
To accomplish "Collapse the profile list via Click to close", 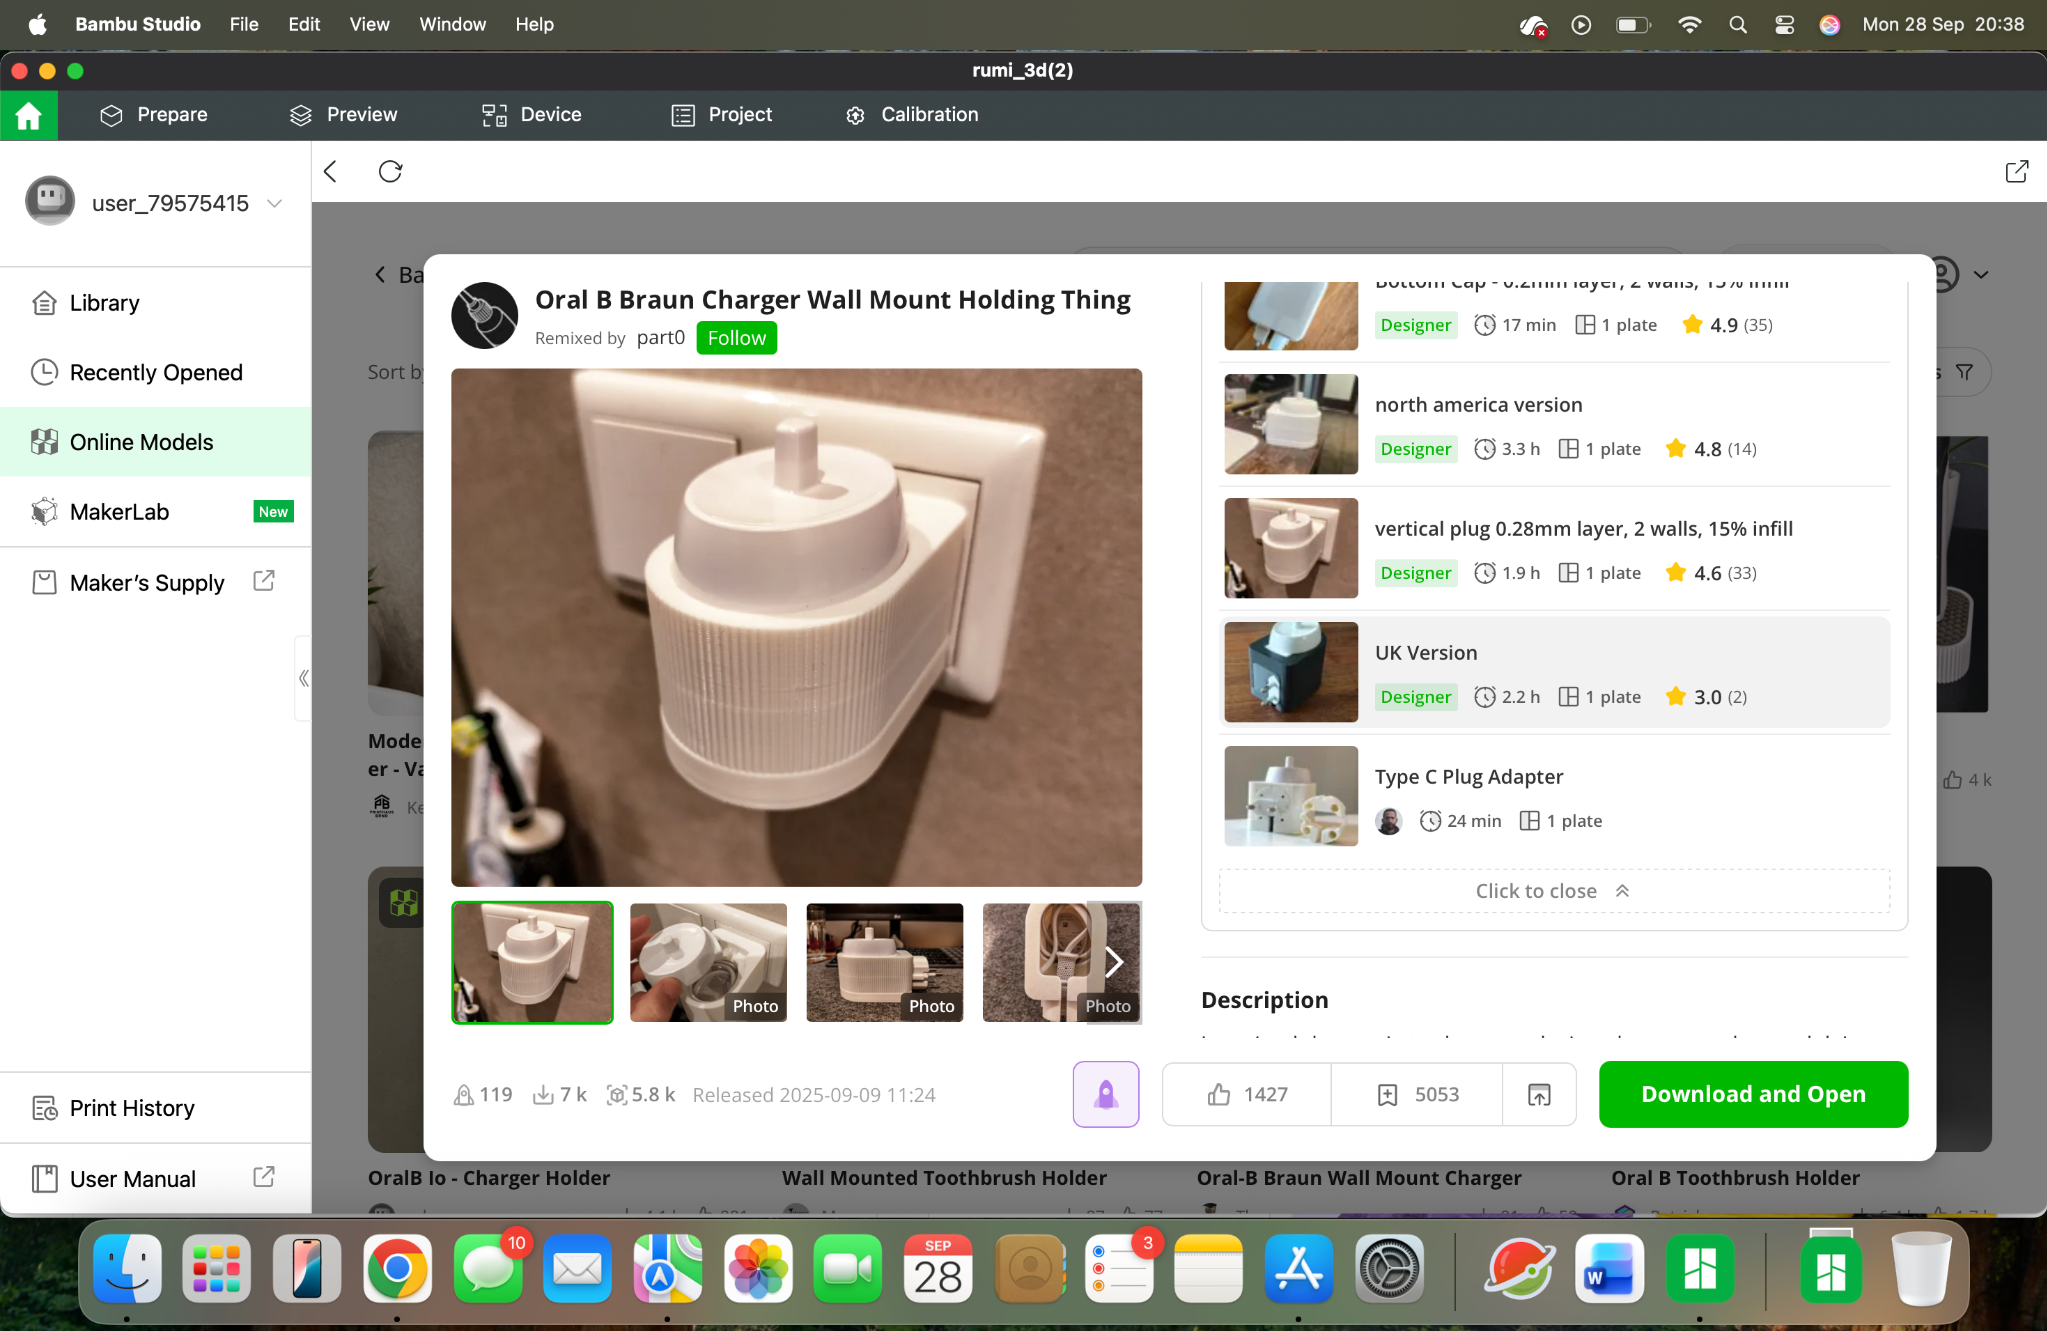I will pos(1555,891).
